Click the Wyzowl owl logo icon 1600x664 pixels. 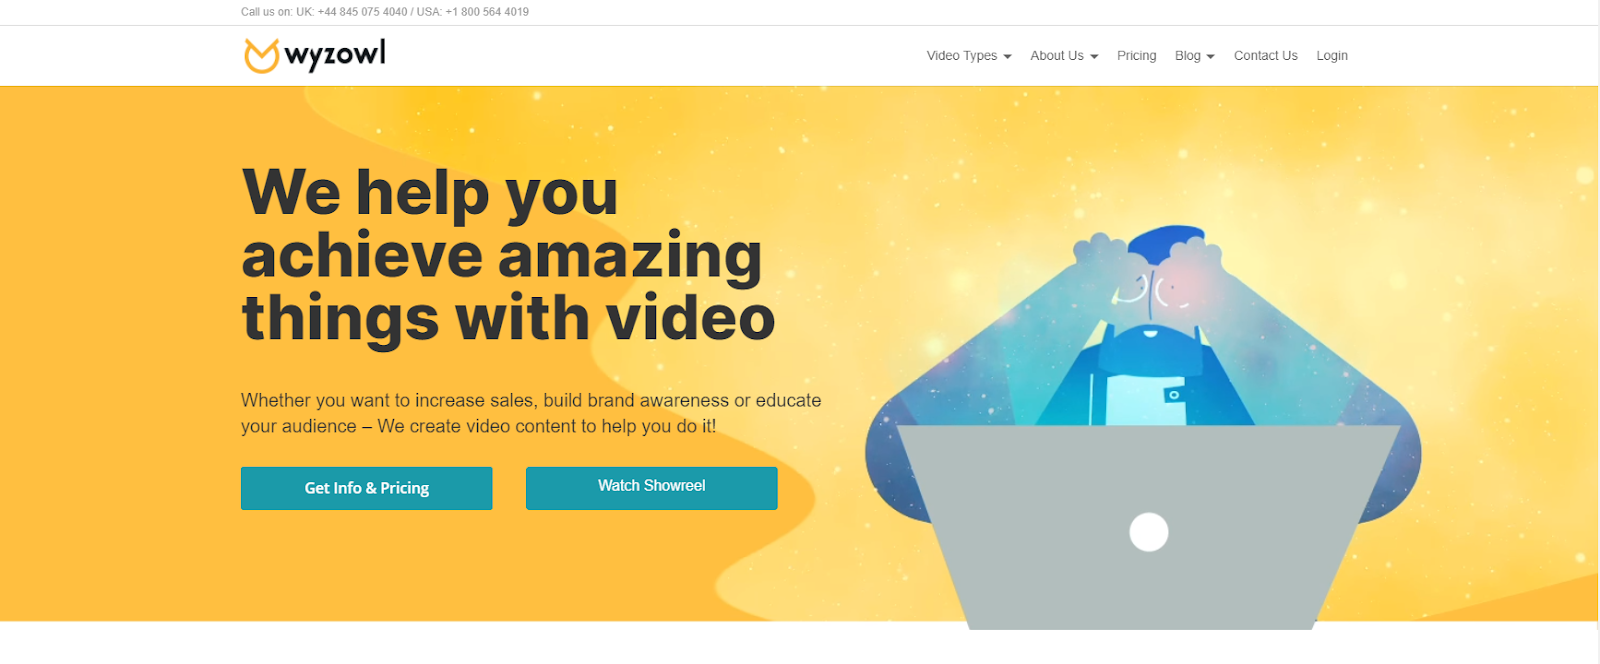[x=261, y=56]
